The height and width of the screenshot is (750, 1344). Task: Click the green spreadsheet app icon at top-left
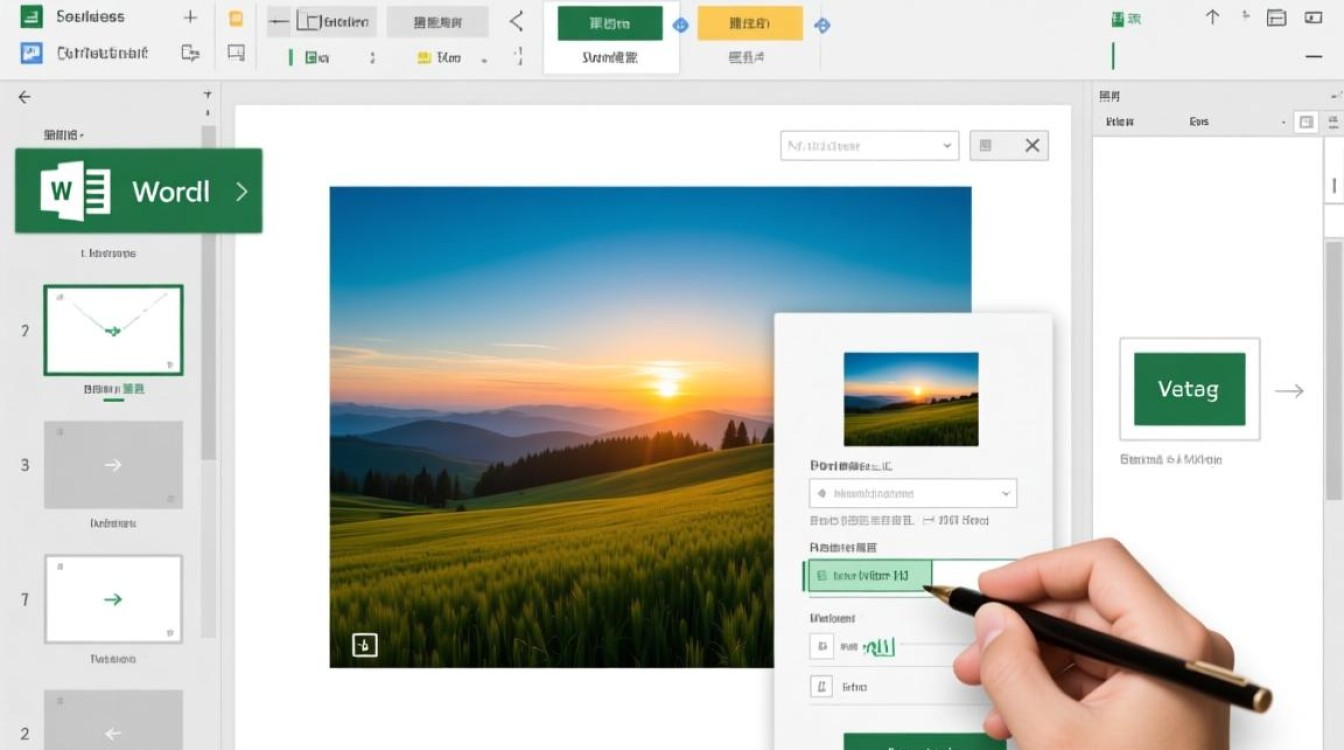pyautogui.click(x=32, y=17)
